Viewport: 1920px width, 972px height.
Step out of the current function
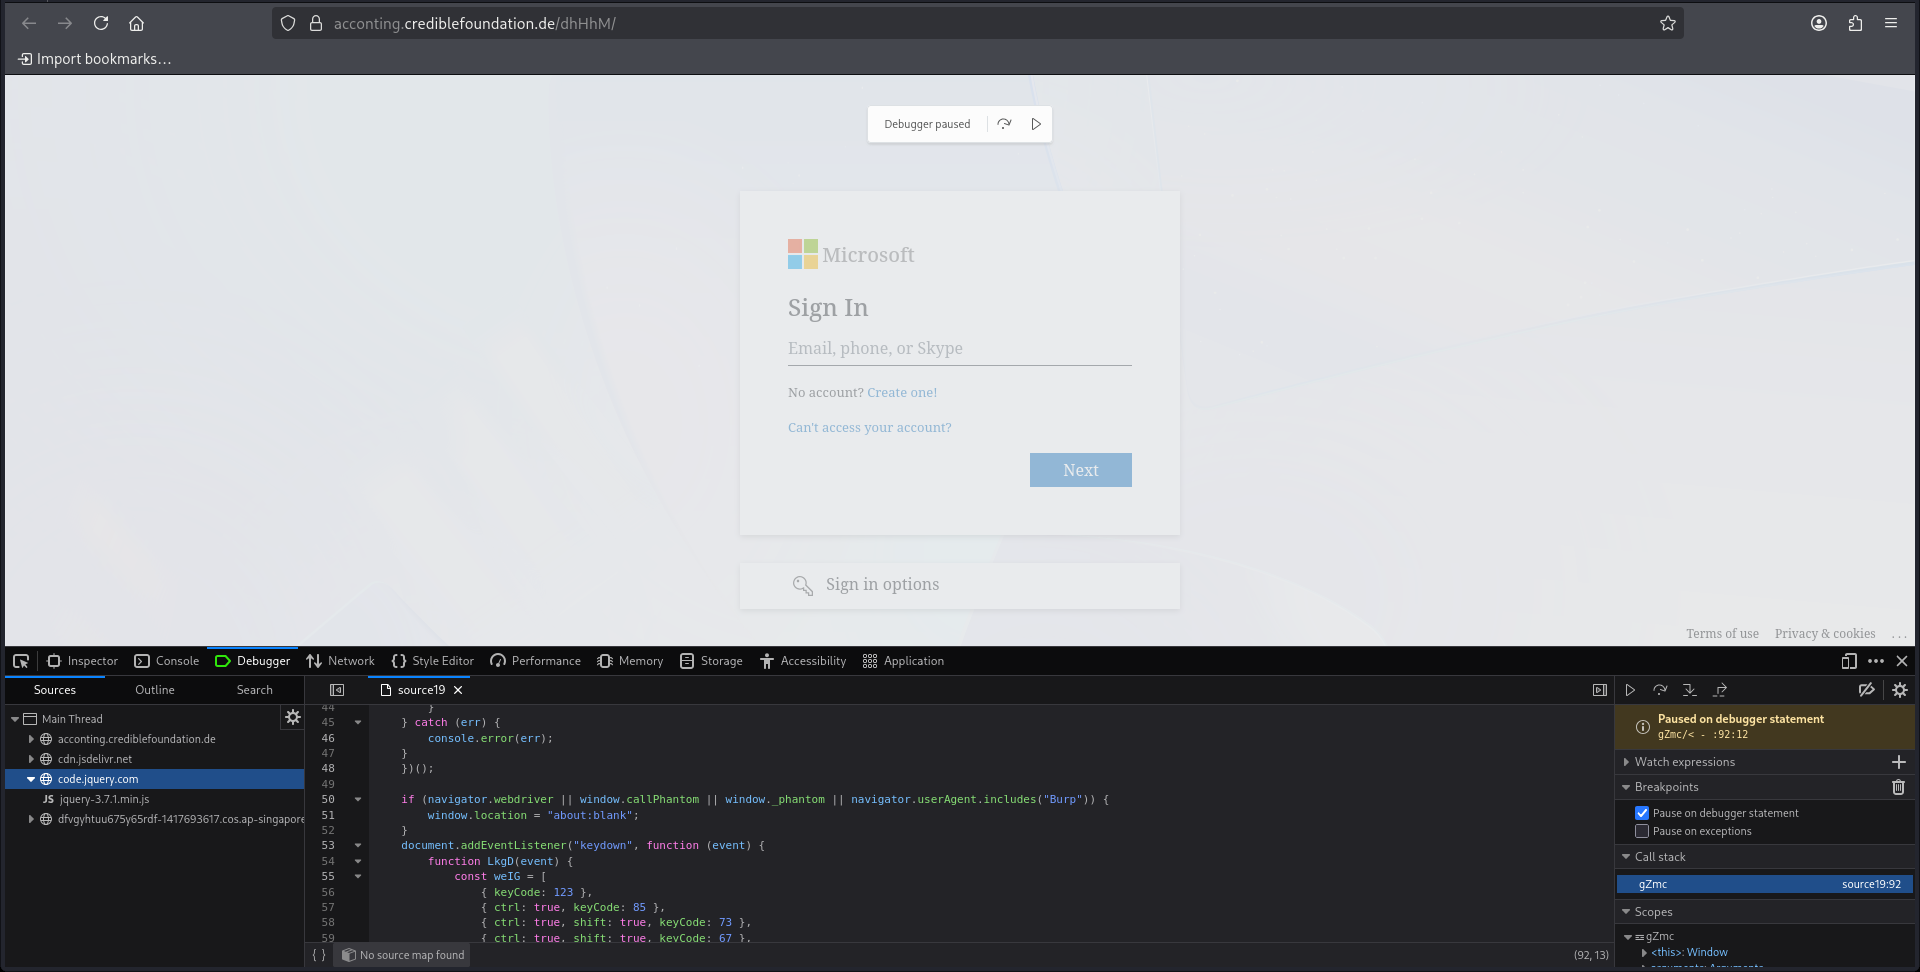(x=1720, y=690)
